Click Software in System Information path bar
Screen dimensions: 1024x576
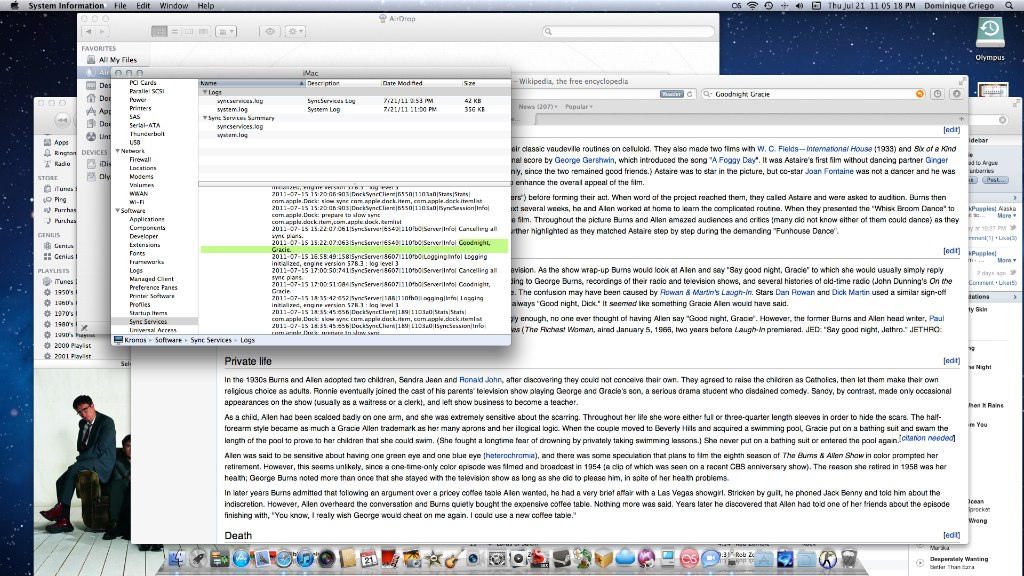(x=168, y=340)
